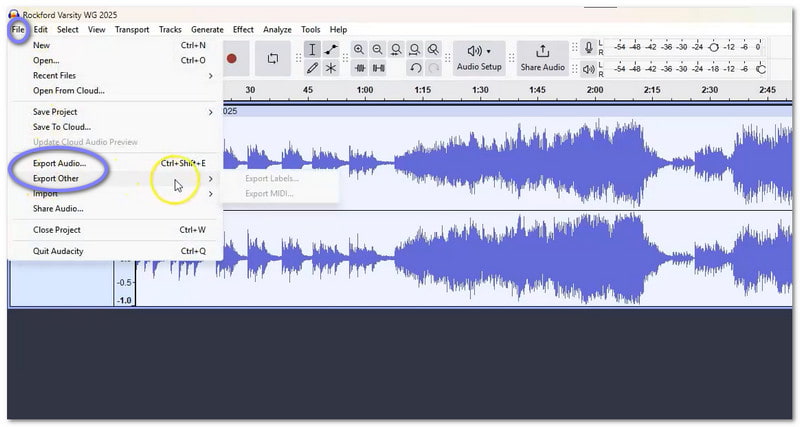Open the Effect menu
Viewport: 800px width, 427px height.
click(243, 30)
